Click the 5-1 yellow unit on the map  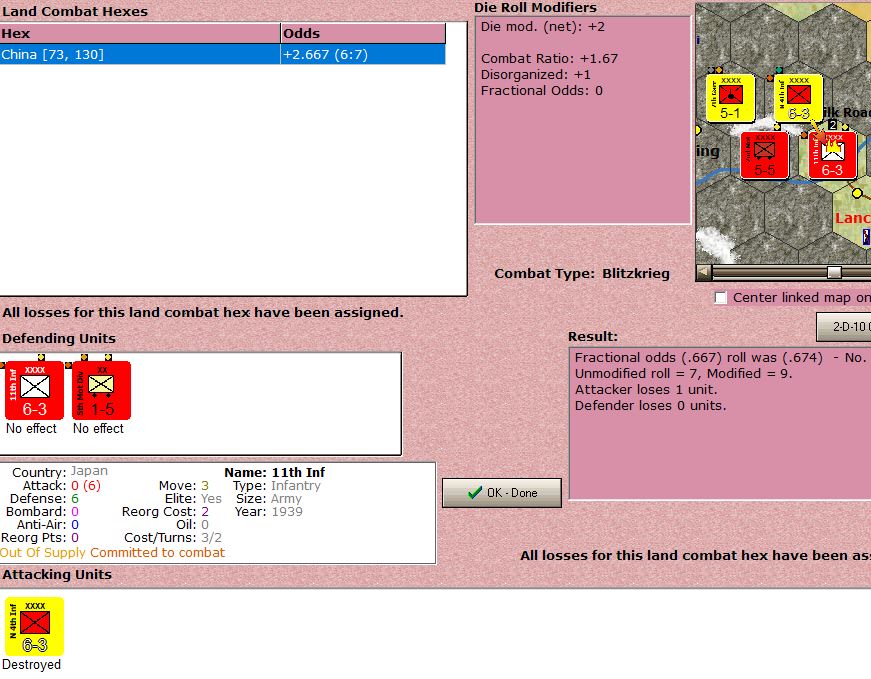[730, 98]
